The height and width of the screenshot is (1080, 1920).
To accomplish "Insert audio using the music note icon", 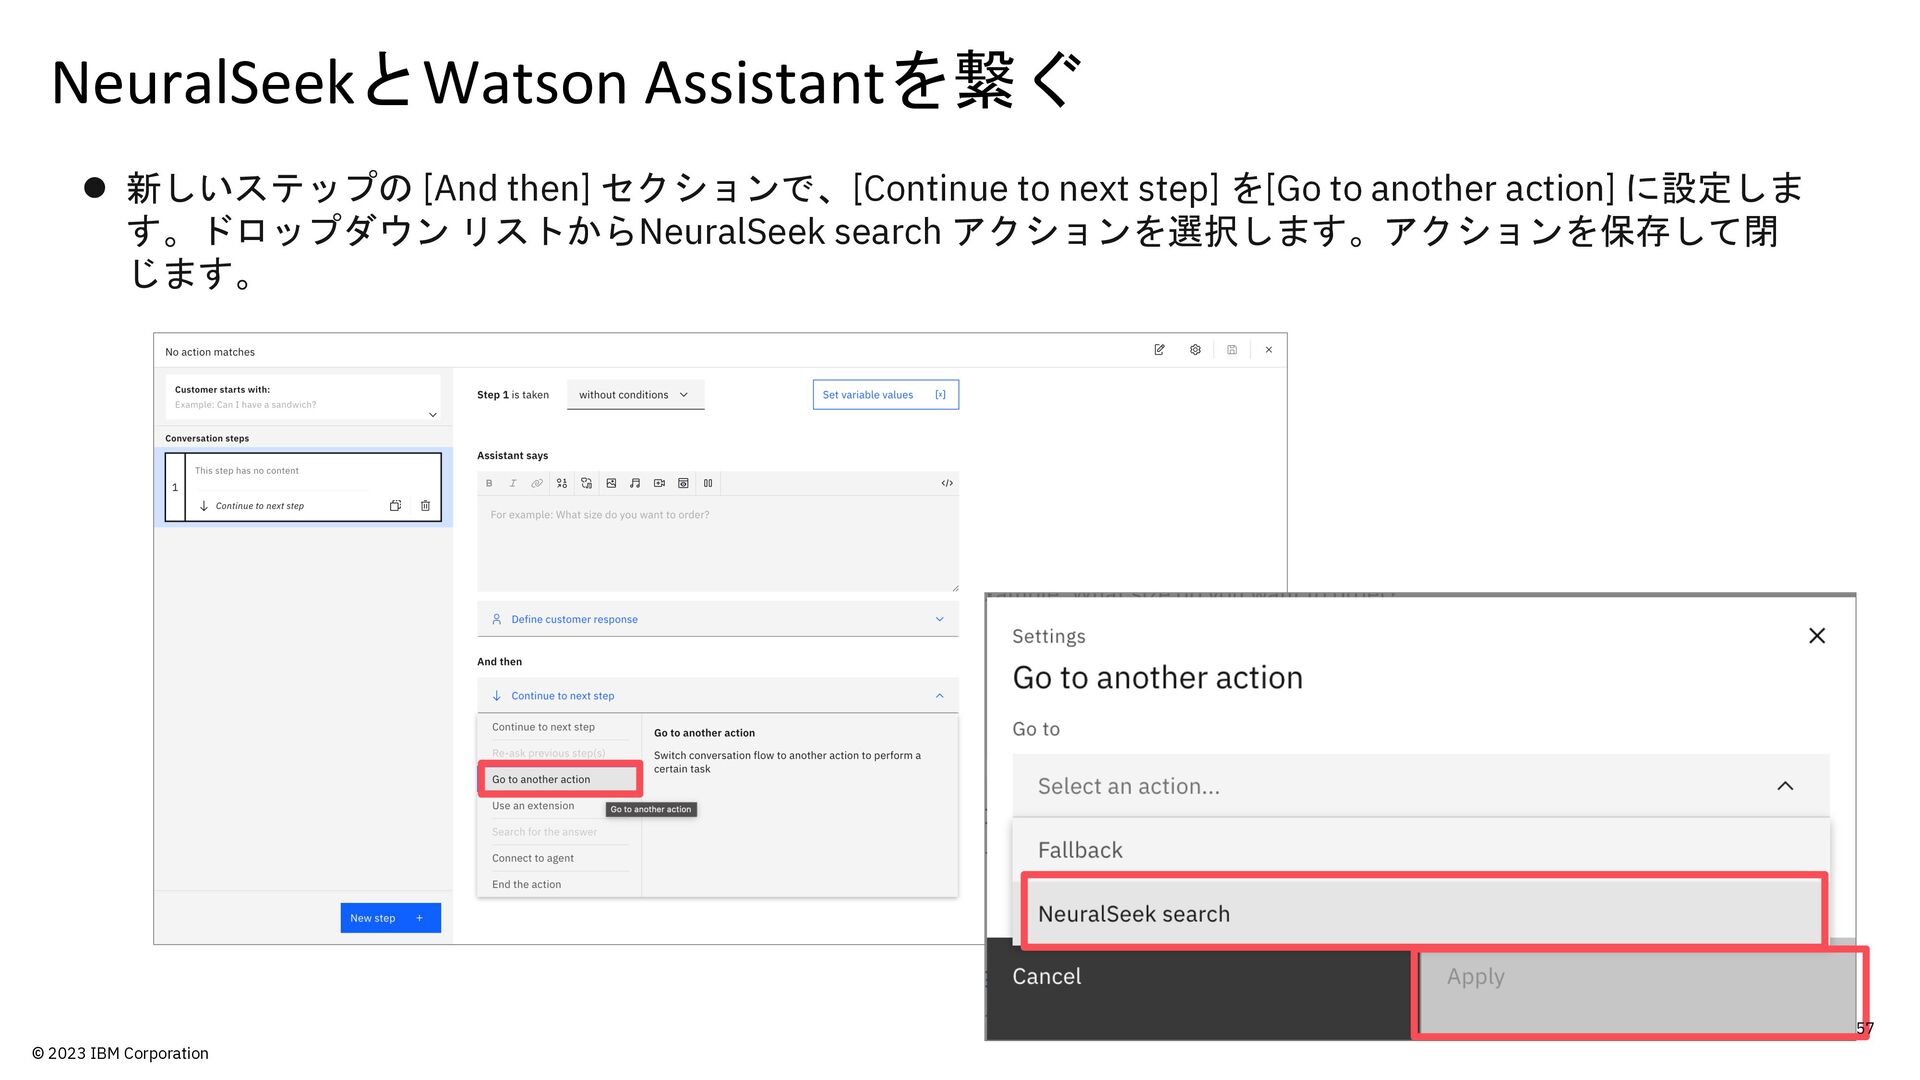I will tap(635, 483).
